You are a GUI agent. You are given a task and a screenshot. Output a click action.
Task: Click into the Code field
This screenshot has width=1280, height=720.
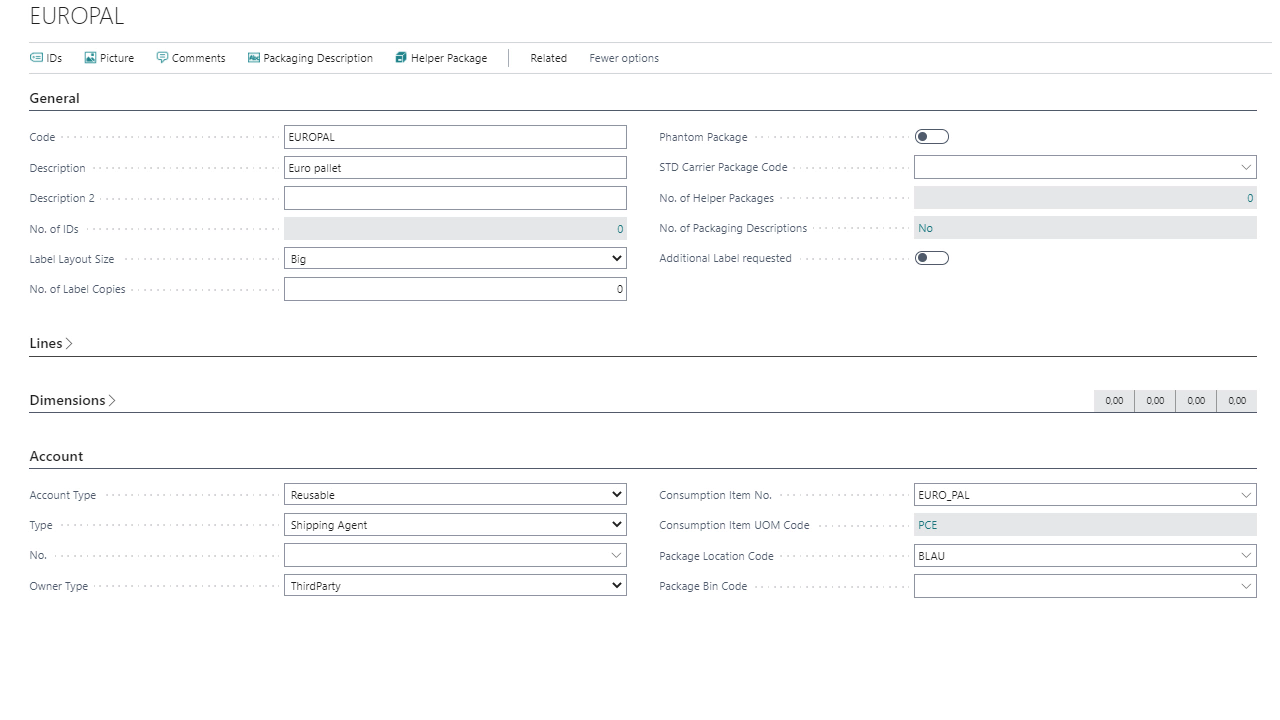(455, 137)
